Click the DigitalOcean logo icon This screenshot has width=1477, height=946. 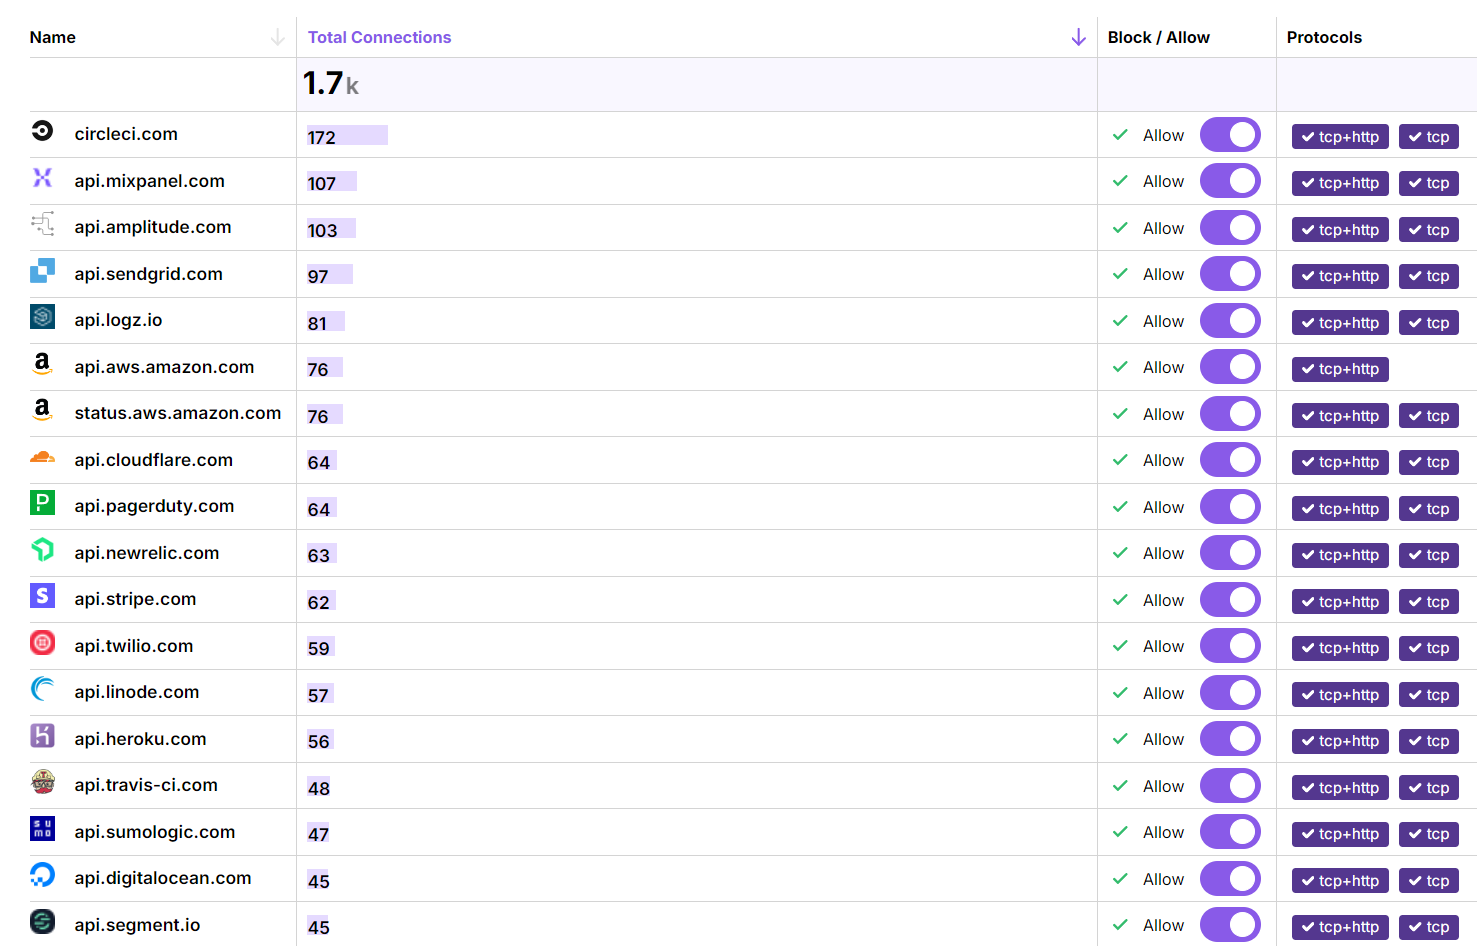click(x=42, y=875)
